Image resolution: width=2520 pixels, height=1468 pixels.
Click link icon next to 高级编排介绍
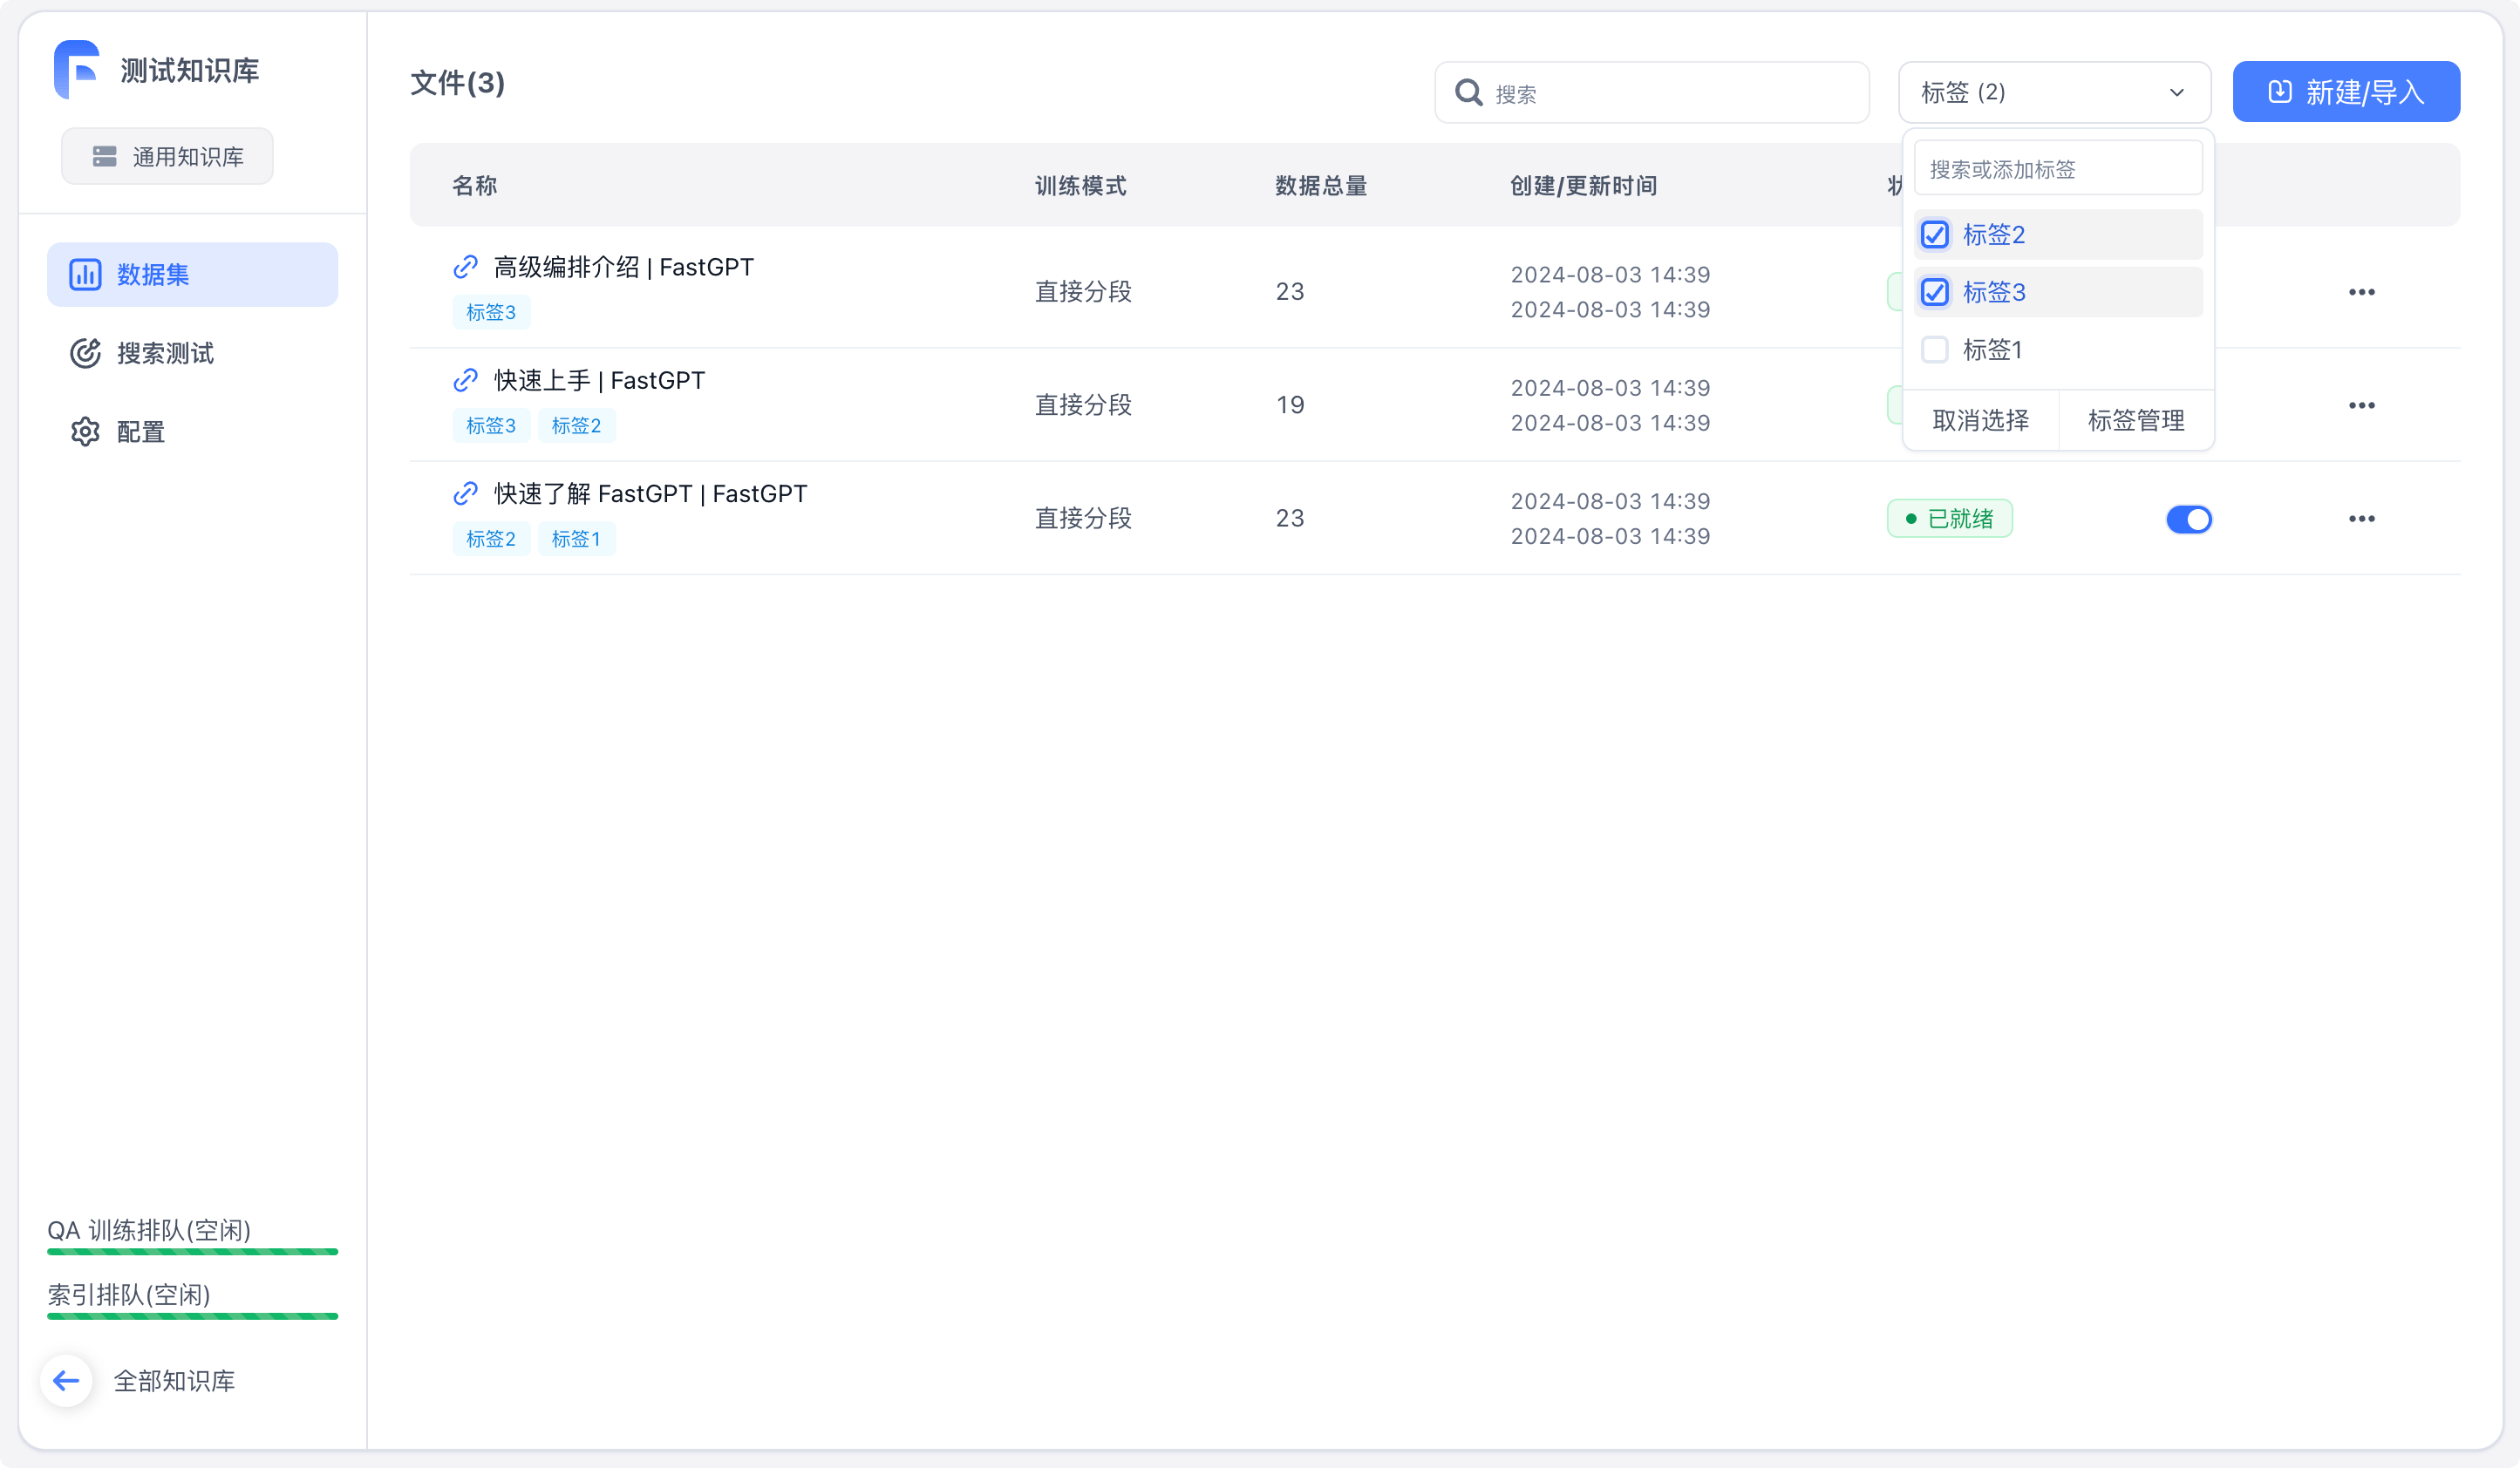click(465, 267)
